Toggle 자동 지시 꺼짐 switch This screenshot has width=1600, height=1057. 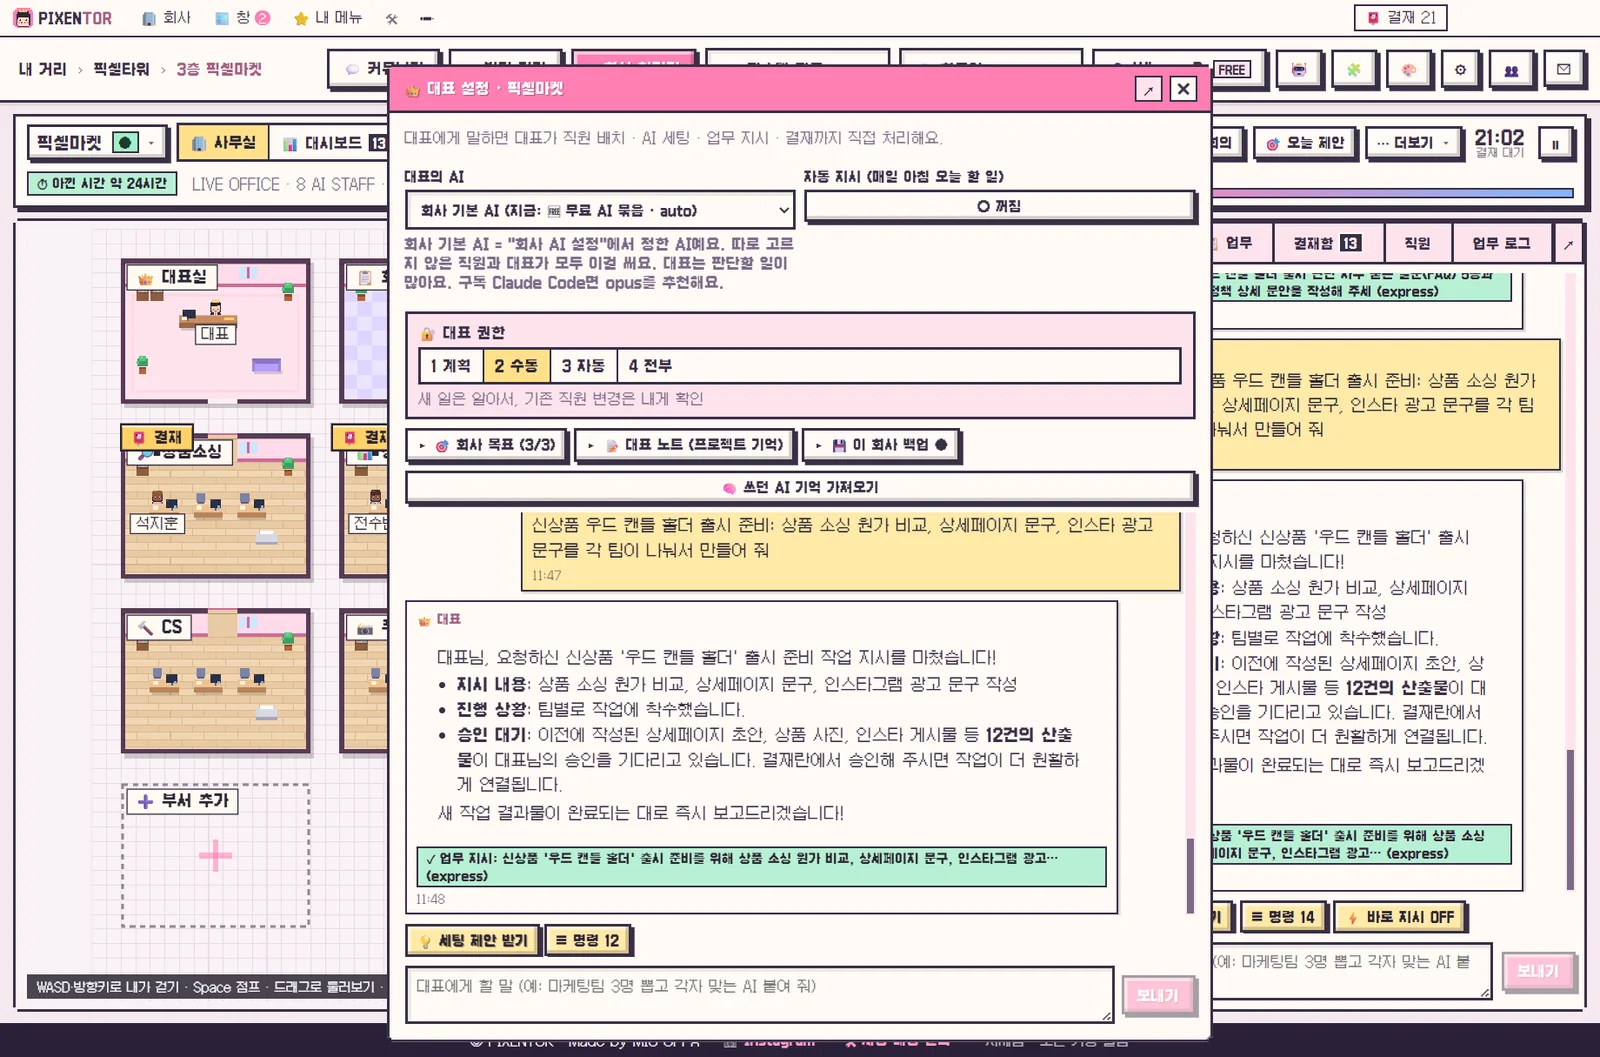click(x=999, y=206)
